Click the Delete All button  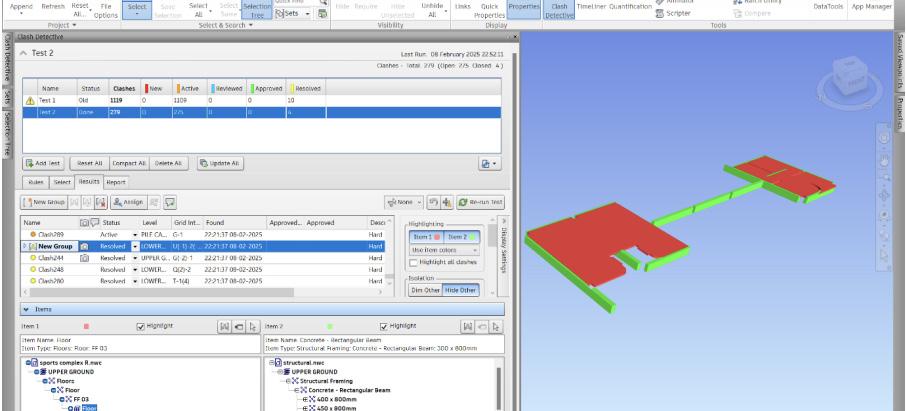tap(169, 164)
